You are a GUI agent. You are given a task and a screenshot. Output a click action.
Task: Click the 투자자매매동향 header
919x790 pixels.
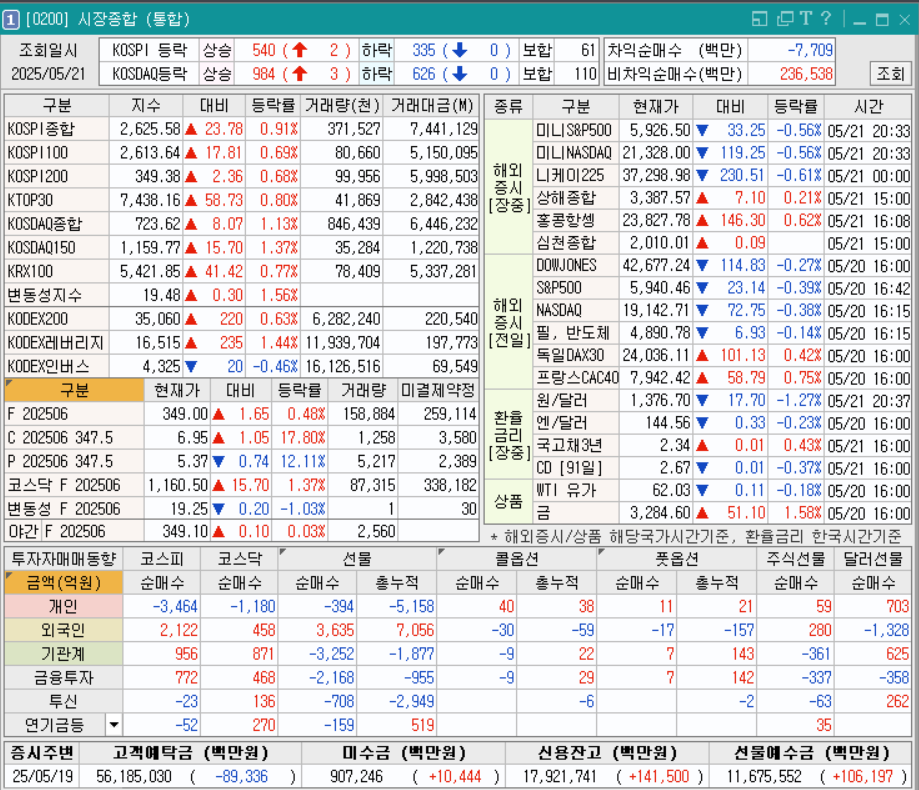pyautogui.click(x=63, y=559)
